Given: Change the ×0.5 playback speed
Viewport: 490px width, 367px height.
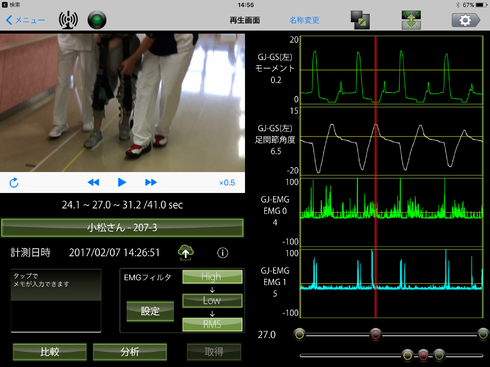Looking at the screenshot, I should (x=227, y=183).
